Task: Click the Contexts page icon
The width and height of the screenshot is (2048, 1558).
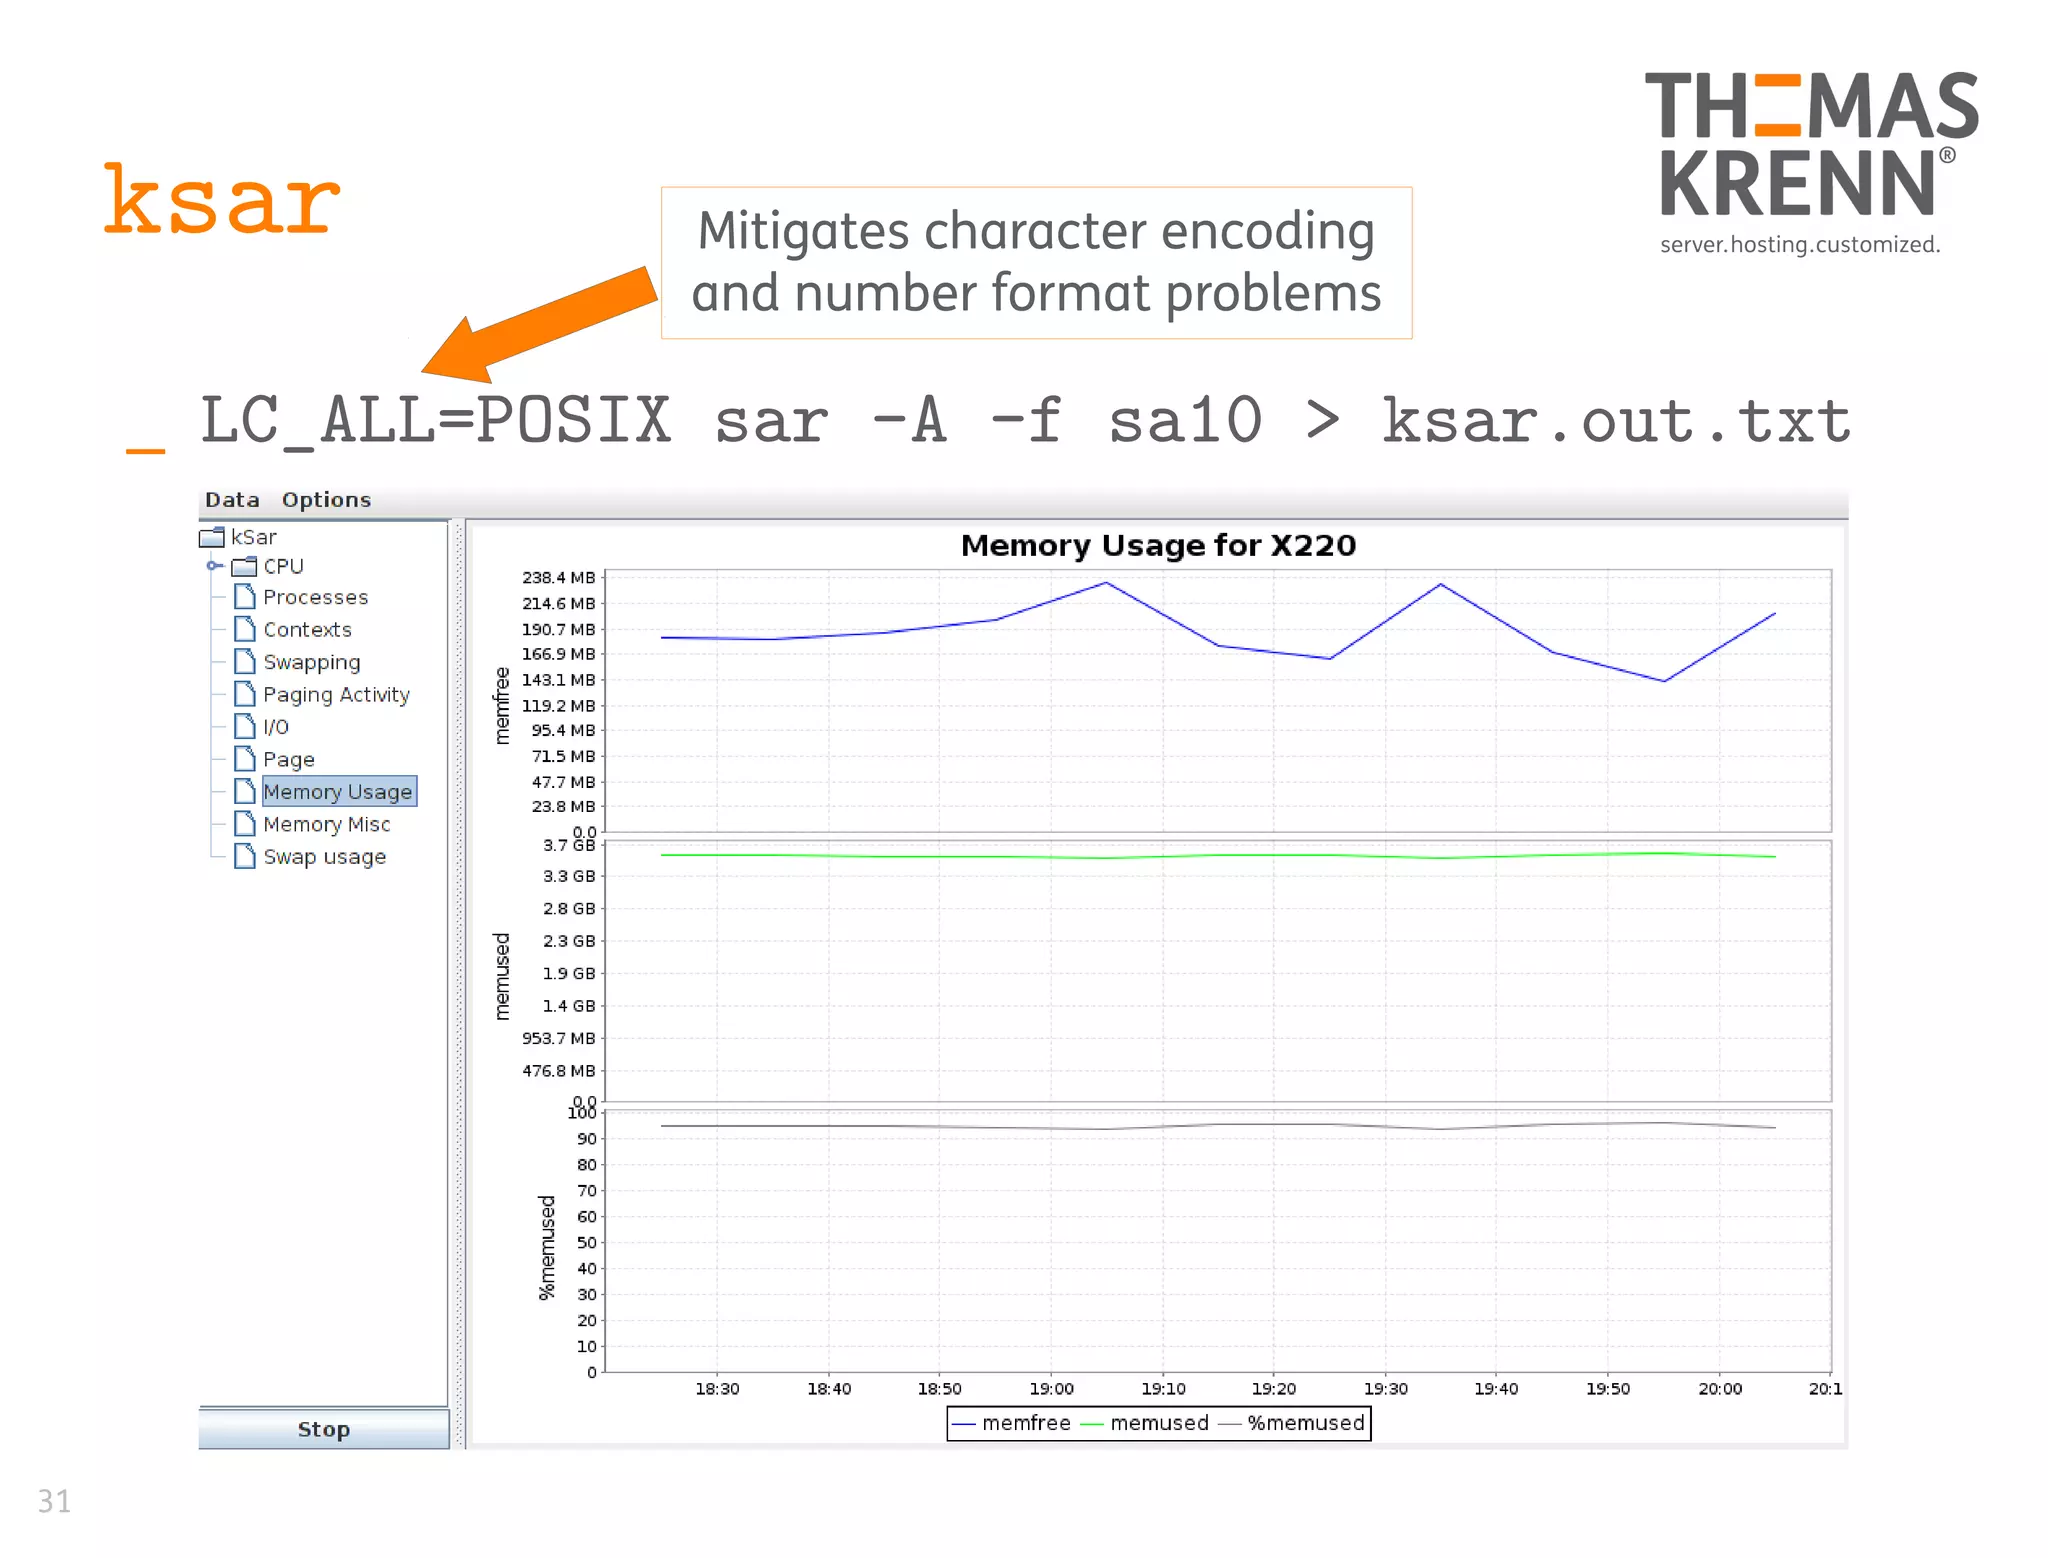Action: (x=245, y=629)
